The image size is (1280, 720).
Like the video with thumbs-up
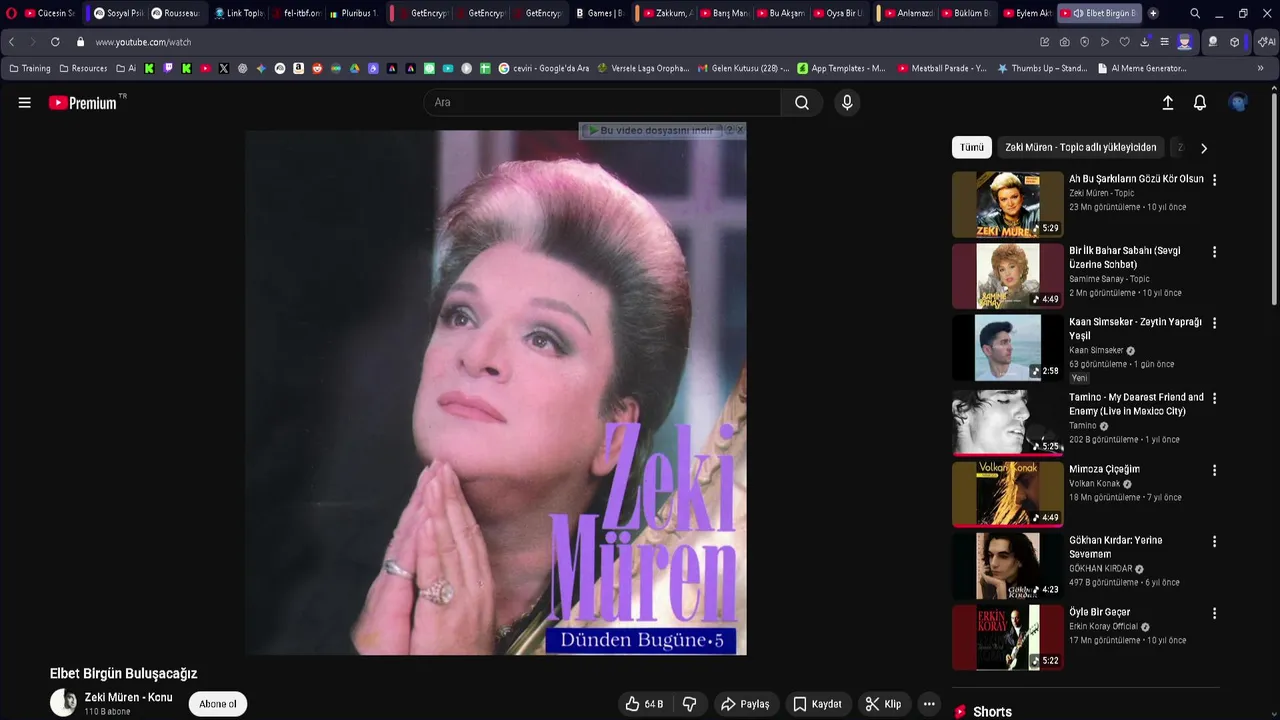pos(643,704)
